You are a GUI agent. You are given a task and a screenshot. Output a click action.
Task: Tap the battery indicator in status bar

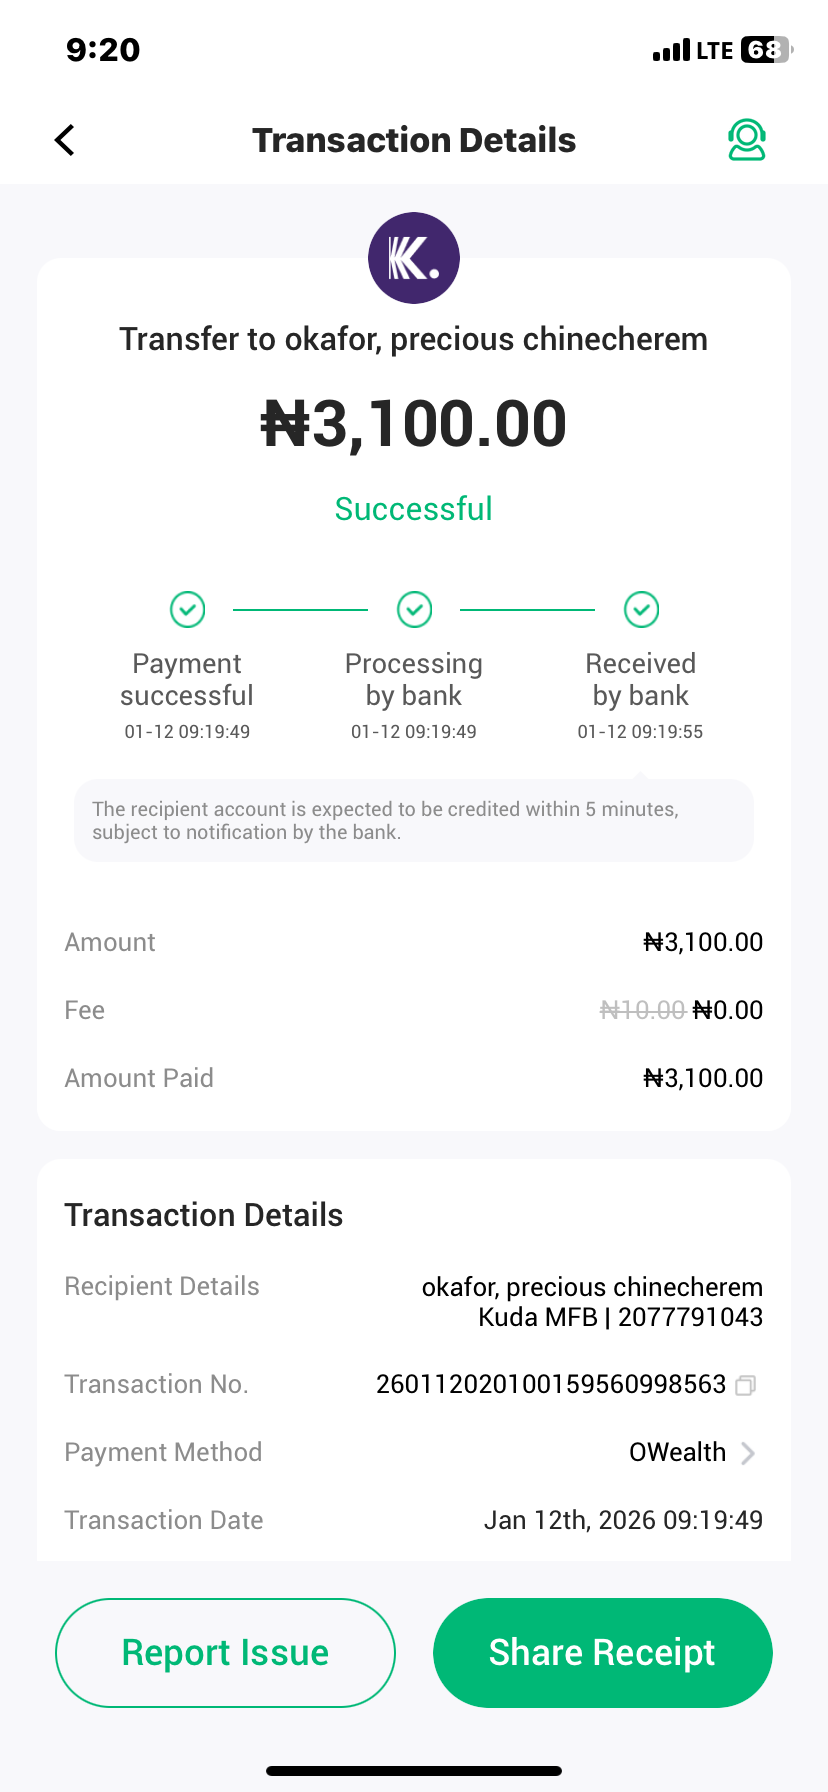[766, 50]
